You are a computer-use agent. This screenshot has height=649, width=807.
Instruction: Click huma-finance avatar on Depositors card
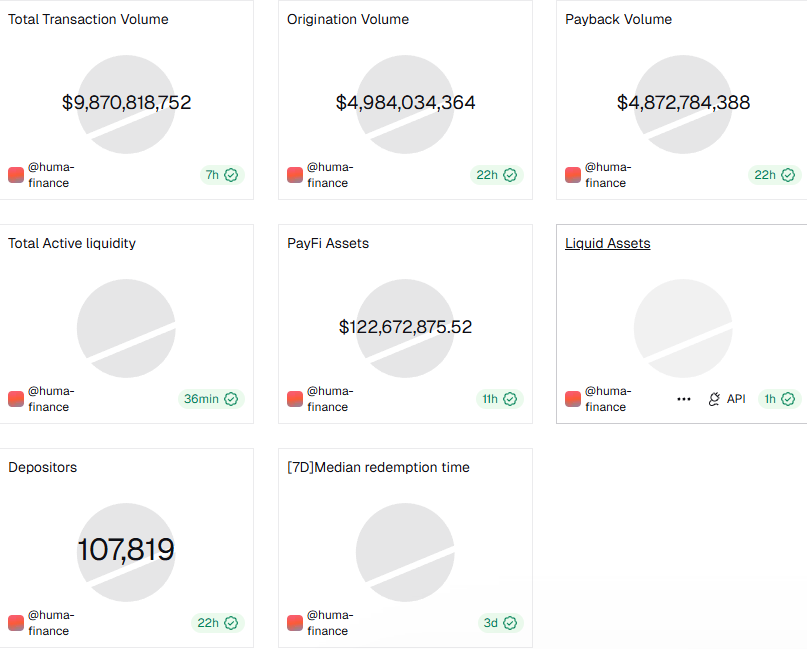point(16,623)
